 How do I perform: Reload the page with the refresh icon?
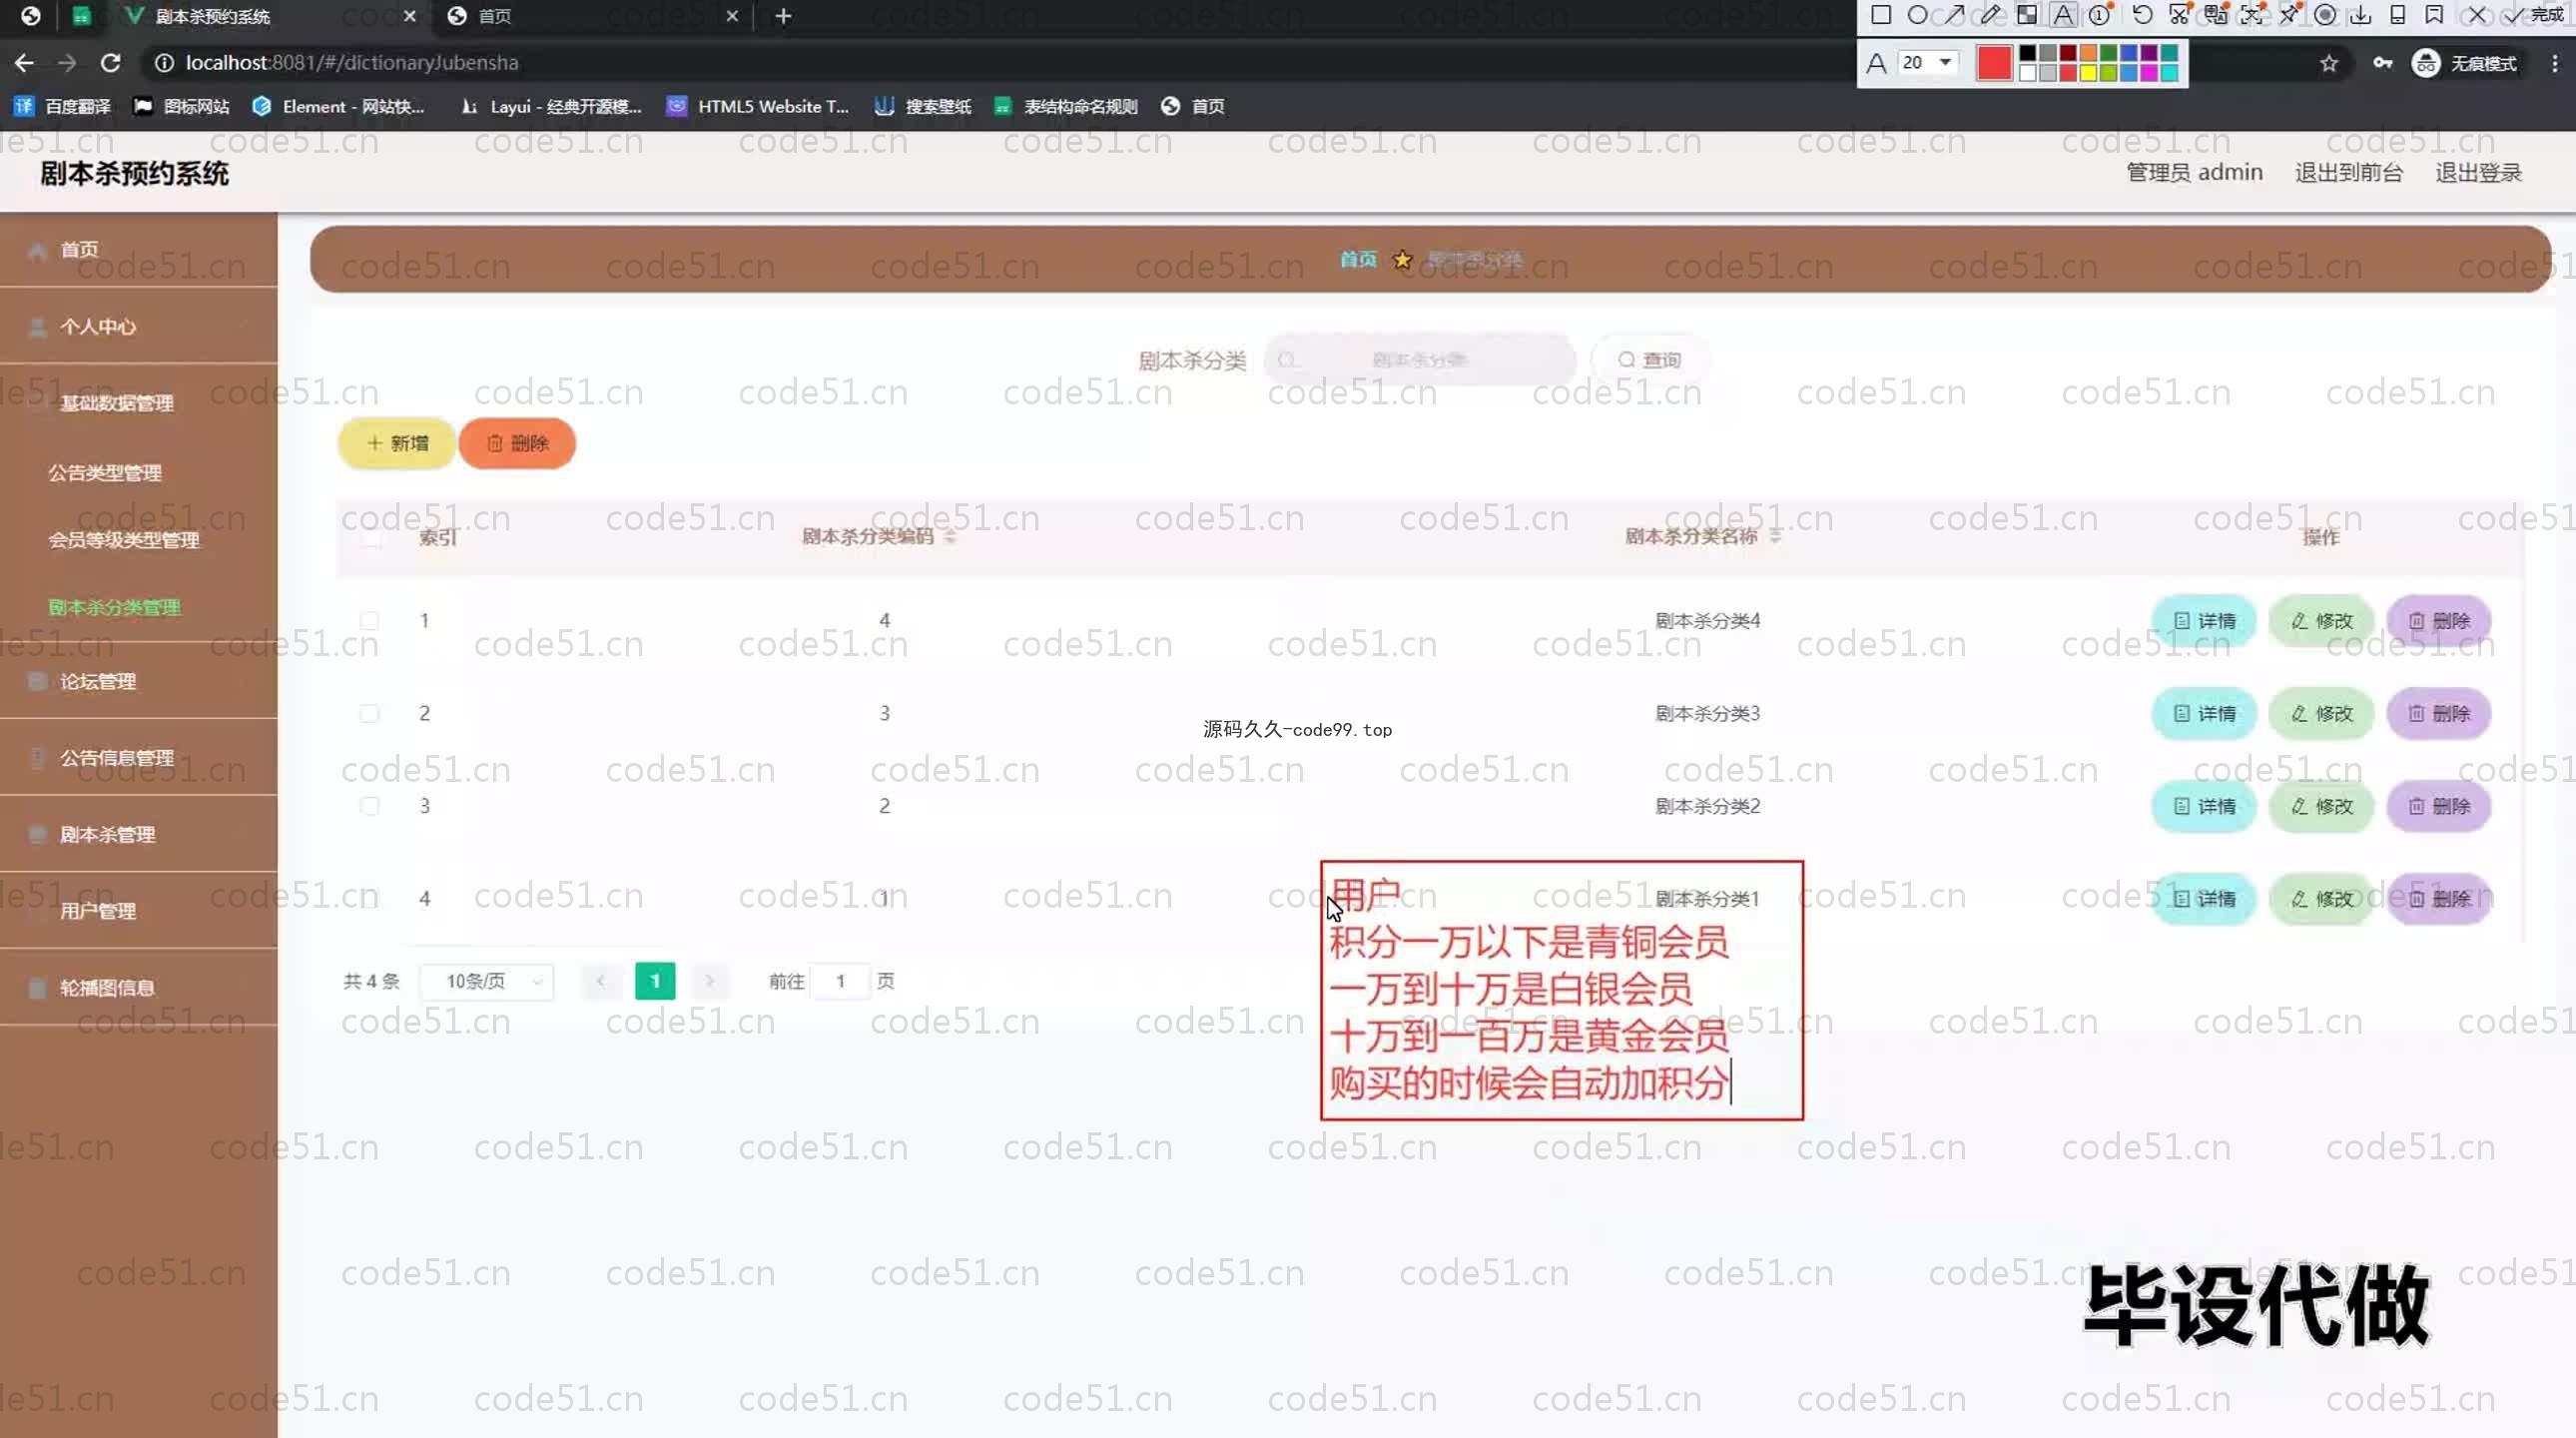tap(110, 63)
